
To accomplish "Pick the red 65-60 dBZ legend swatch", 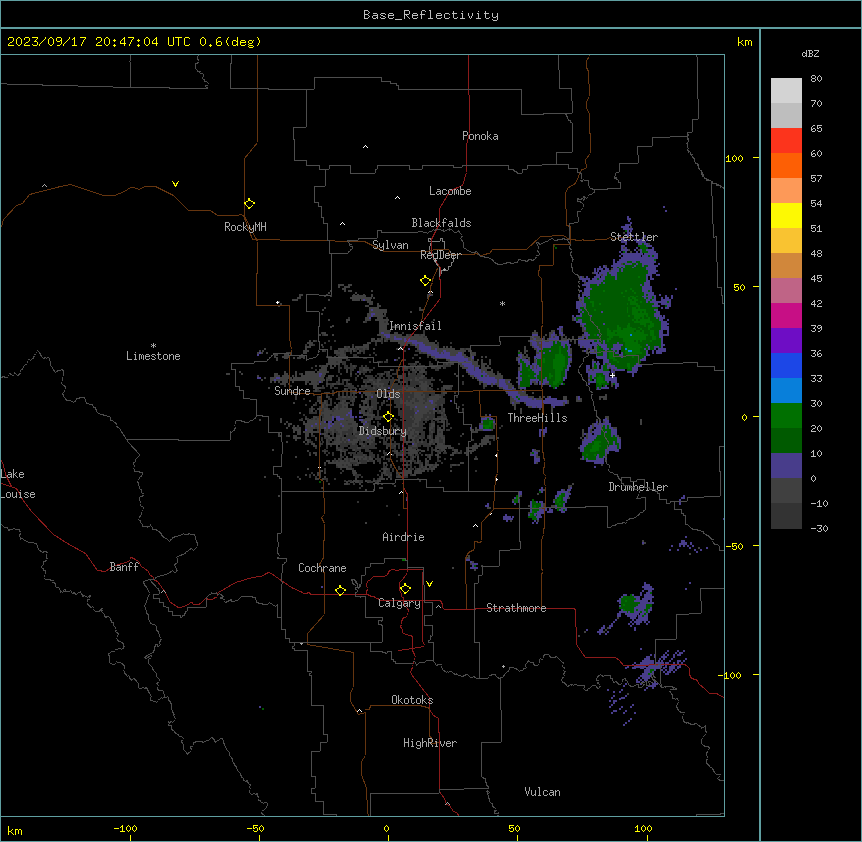I will pos(786,140).
